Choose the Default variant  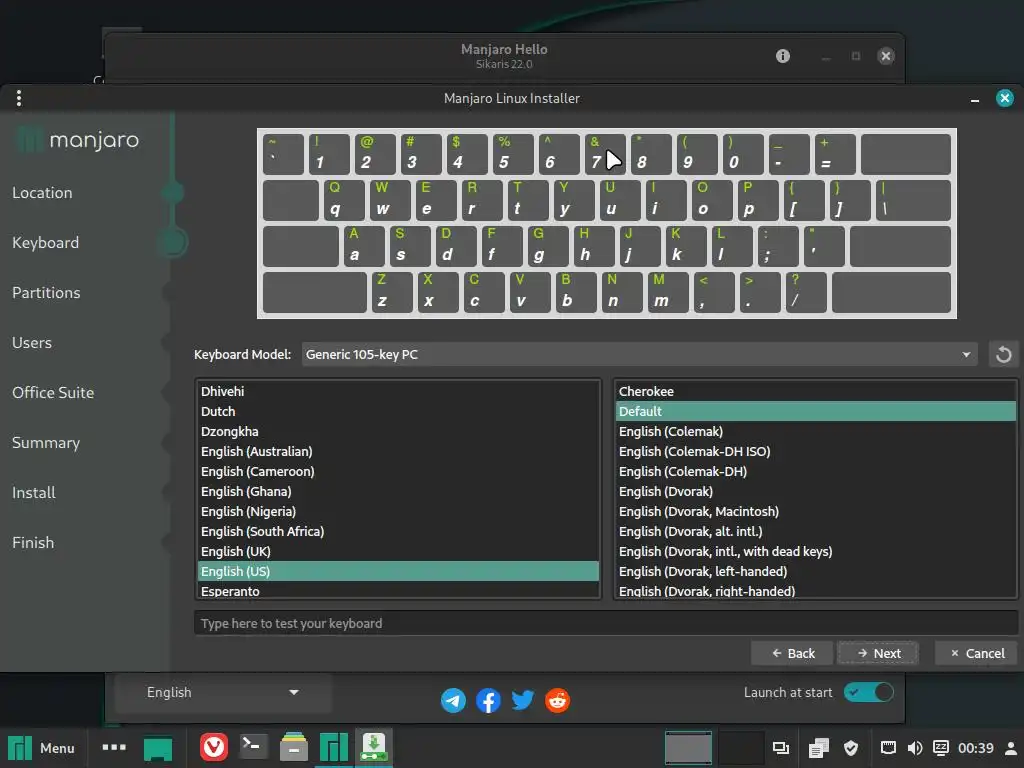[816, 411]
